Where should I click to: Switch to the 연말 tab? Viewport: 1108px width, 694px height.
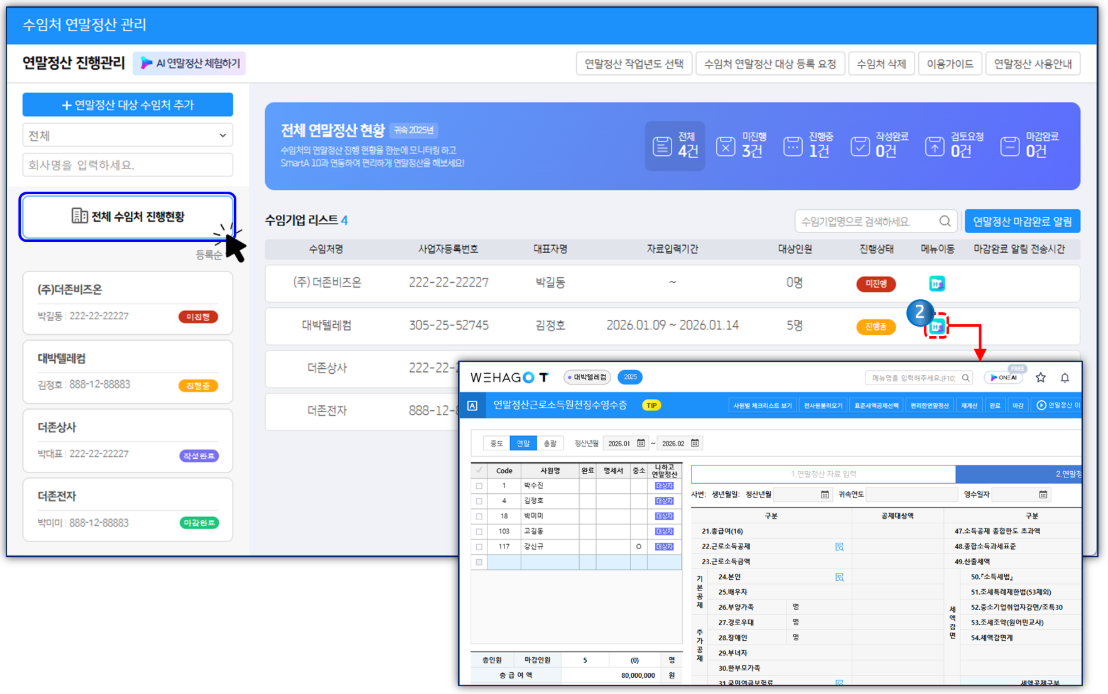[x=523, y=443]
